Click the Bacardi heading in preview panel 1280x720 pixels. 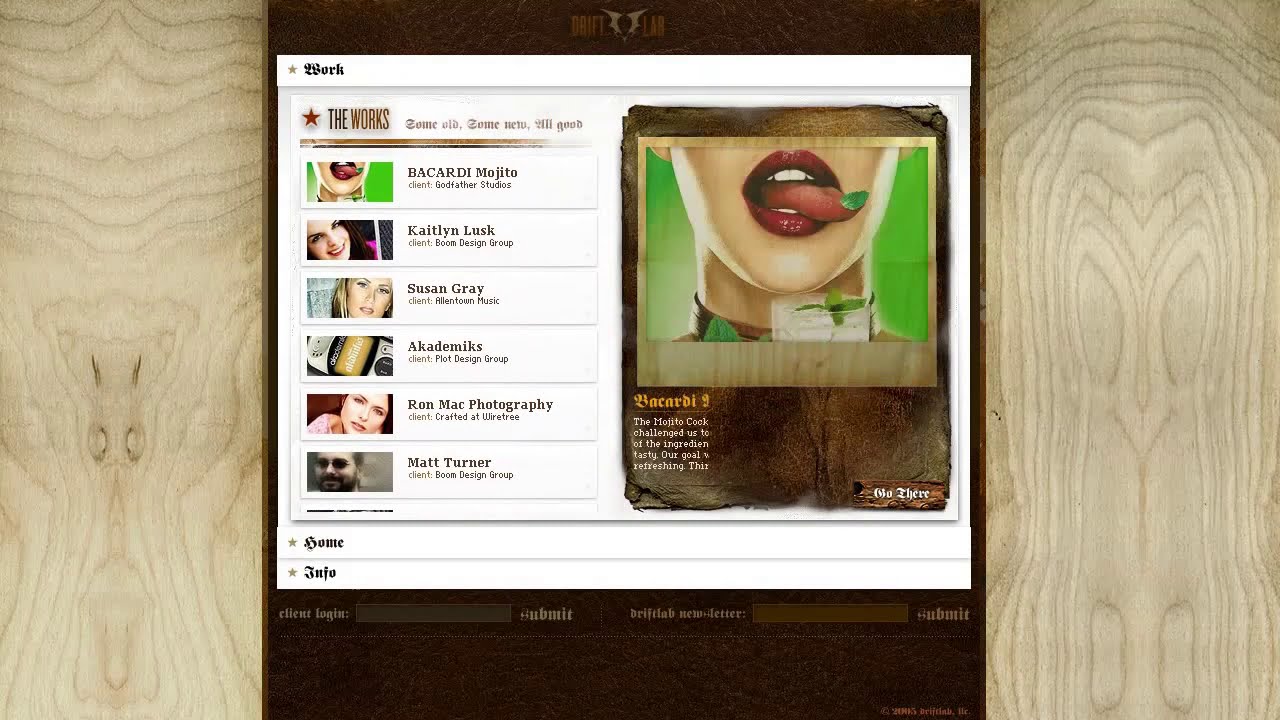671,401
